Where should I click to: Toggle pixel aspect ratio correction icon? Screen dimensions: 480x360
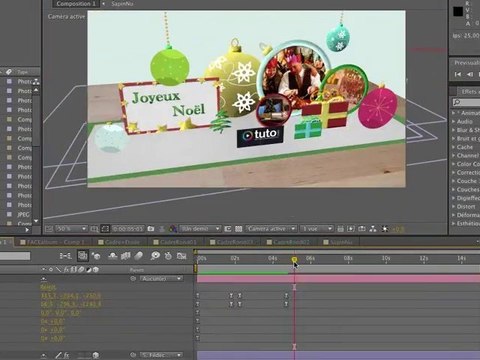pos(340,229)
